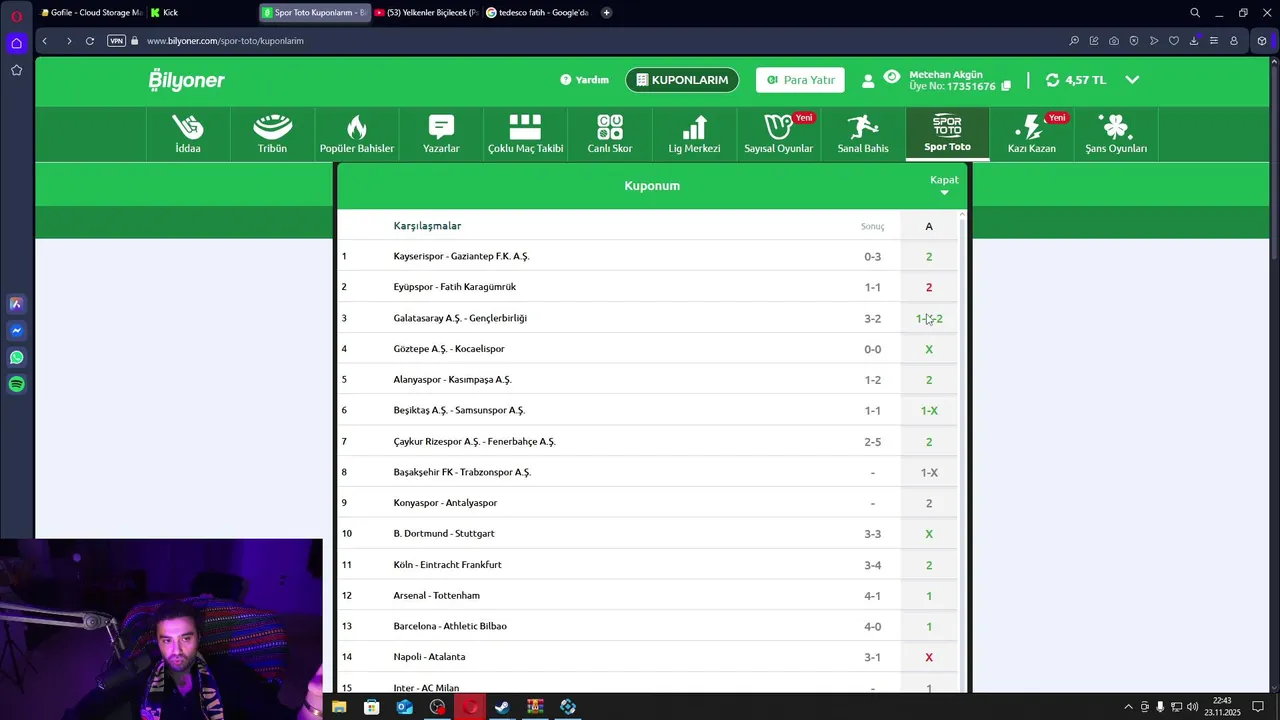Expand the account menu chevron
1280x720 pixels.
pos(1132,80)
